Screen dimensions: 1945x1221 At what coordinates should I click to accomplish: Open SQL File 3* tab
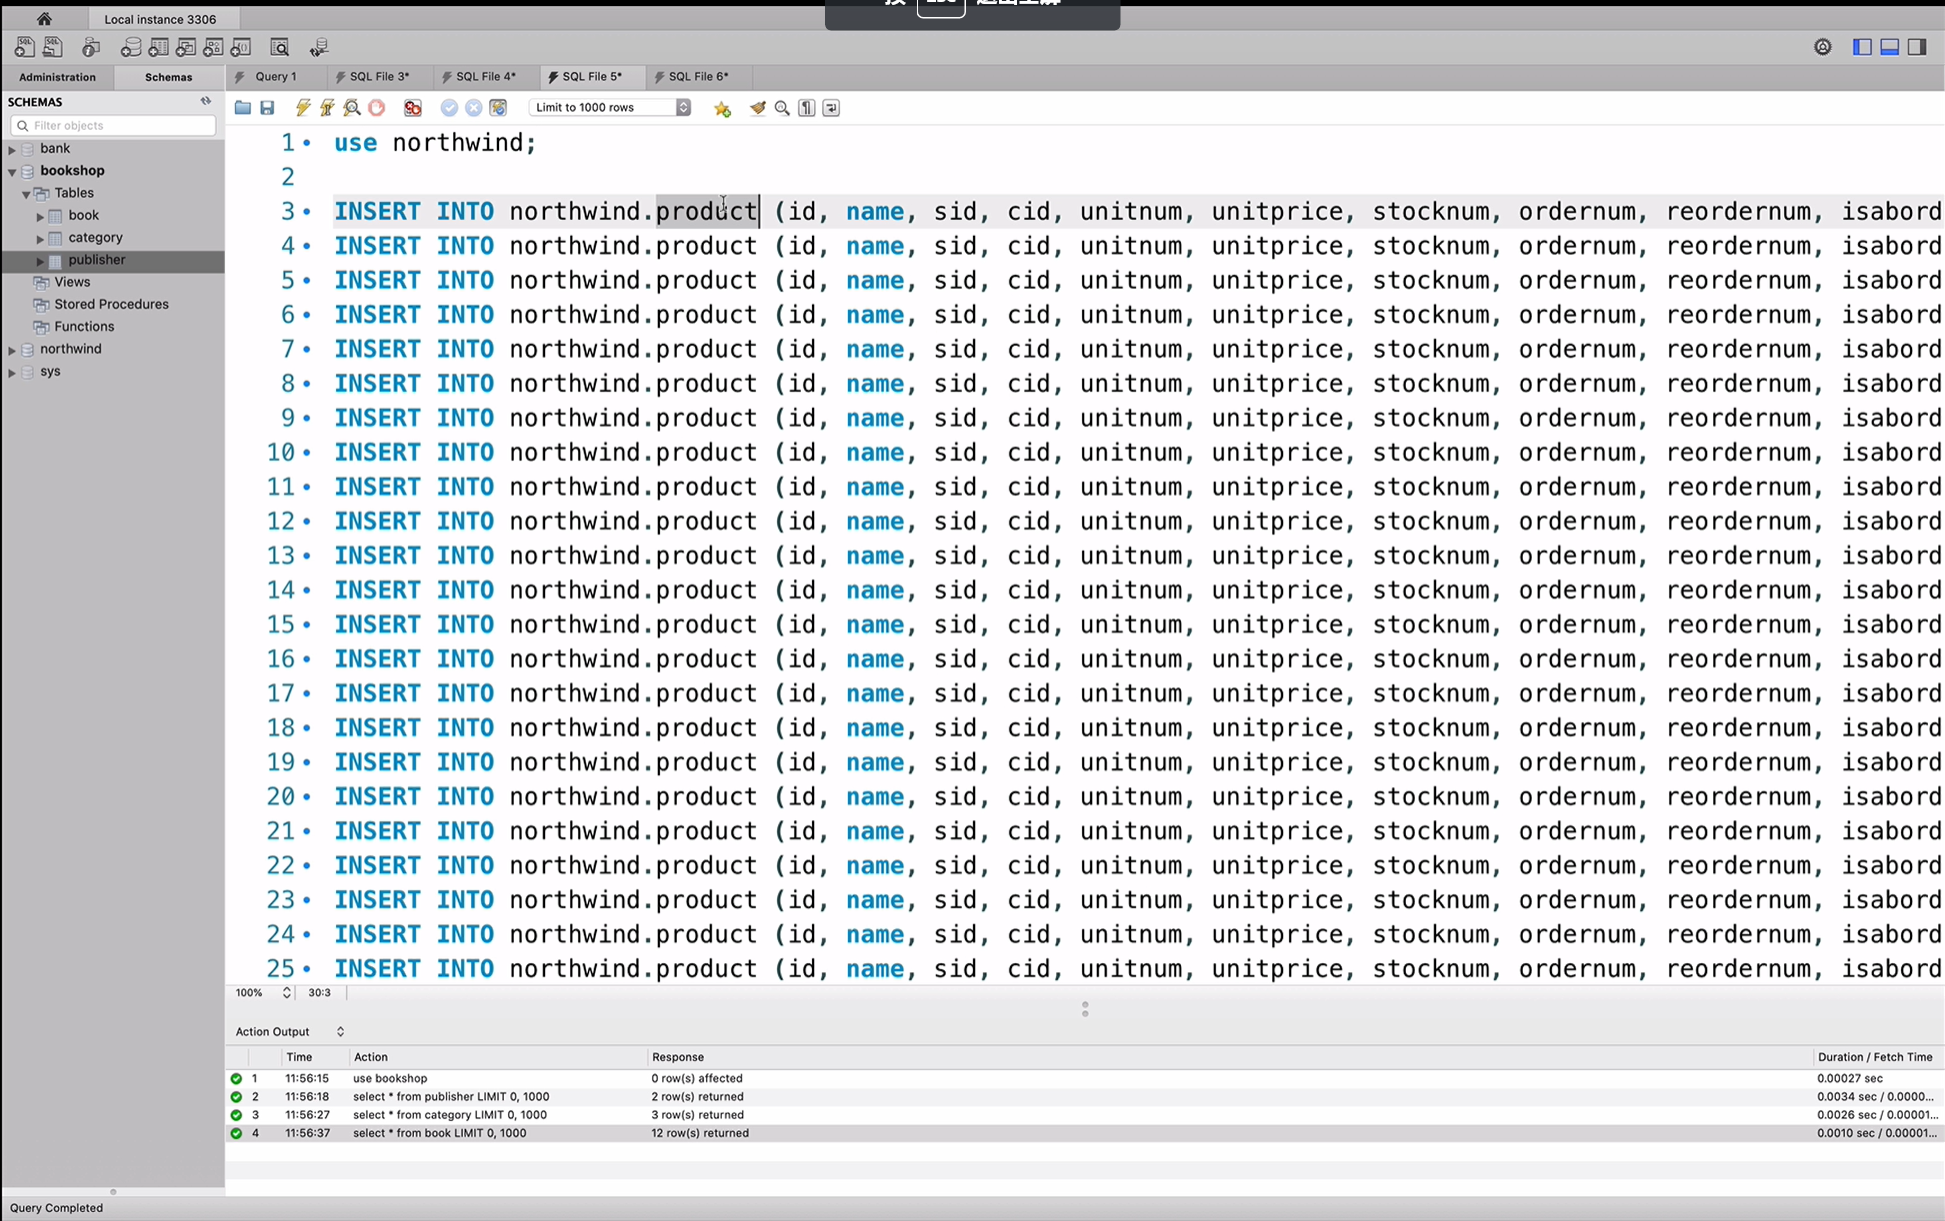point(379,77)
